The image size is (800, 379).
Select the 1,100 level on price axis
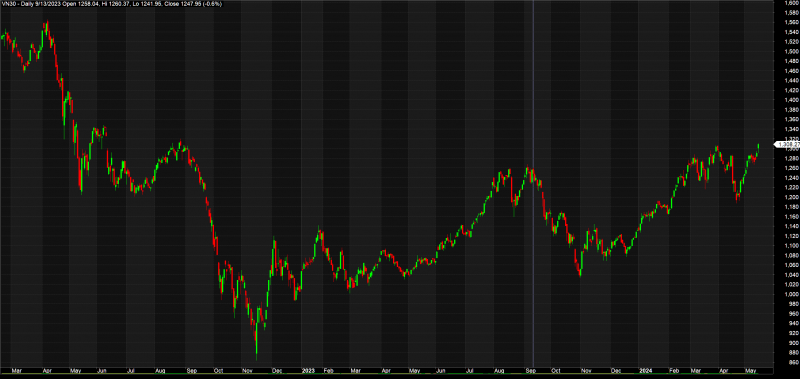point(793,245)
